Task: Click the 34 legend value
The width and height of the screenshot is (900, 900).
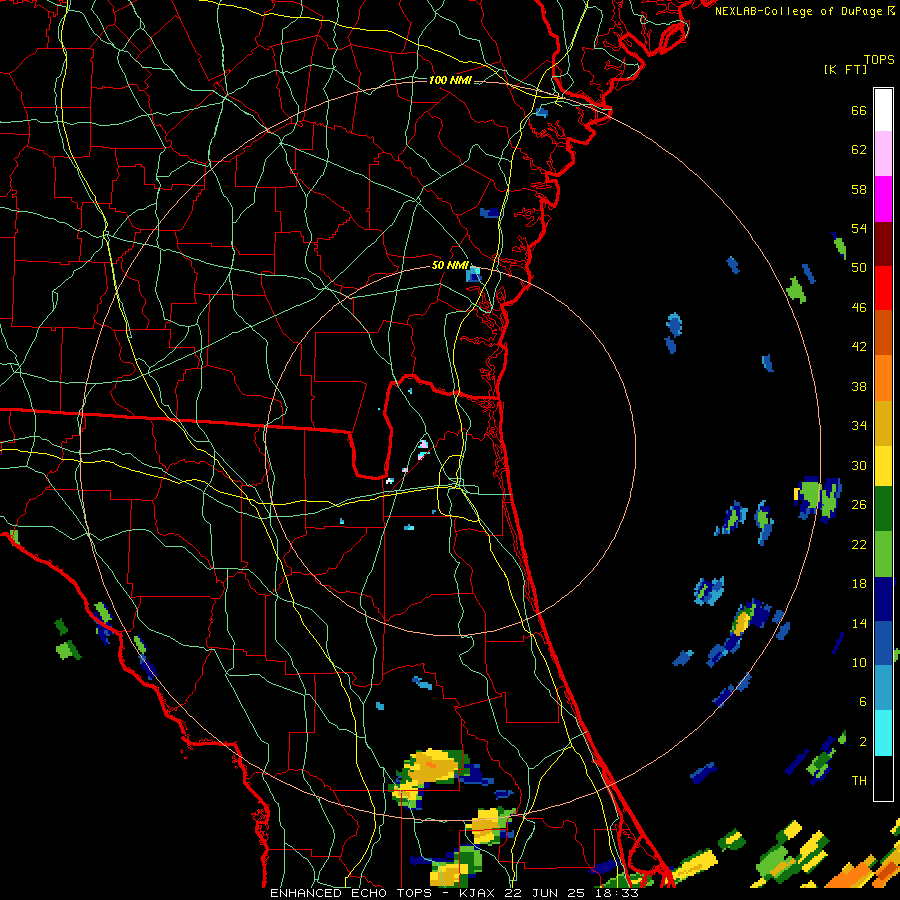Action: coord(859,426)
